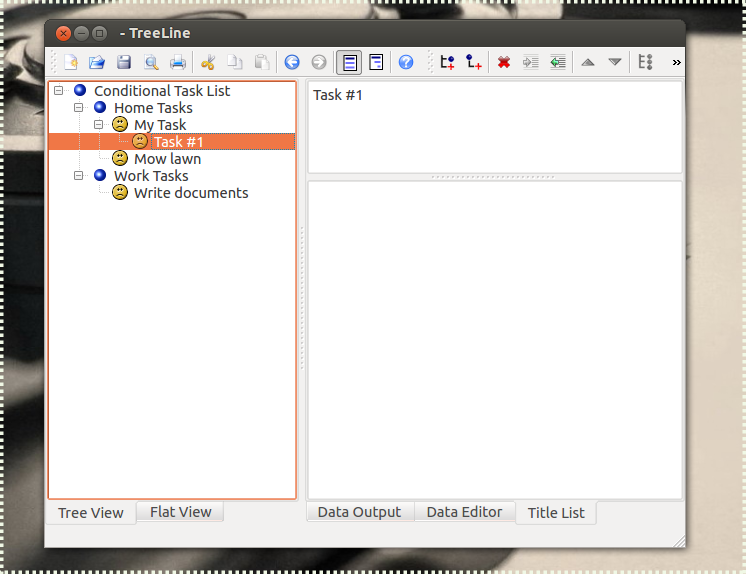Image resolution: width=746 pixels, height=574 pixels.
Task: Go back with the blue left arrow
Action: [292, 62]
